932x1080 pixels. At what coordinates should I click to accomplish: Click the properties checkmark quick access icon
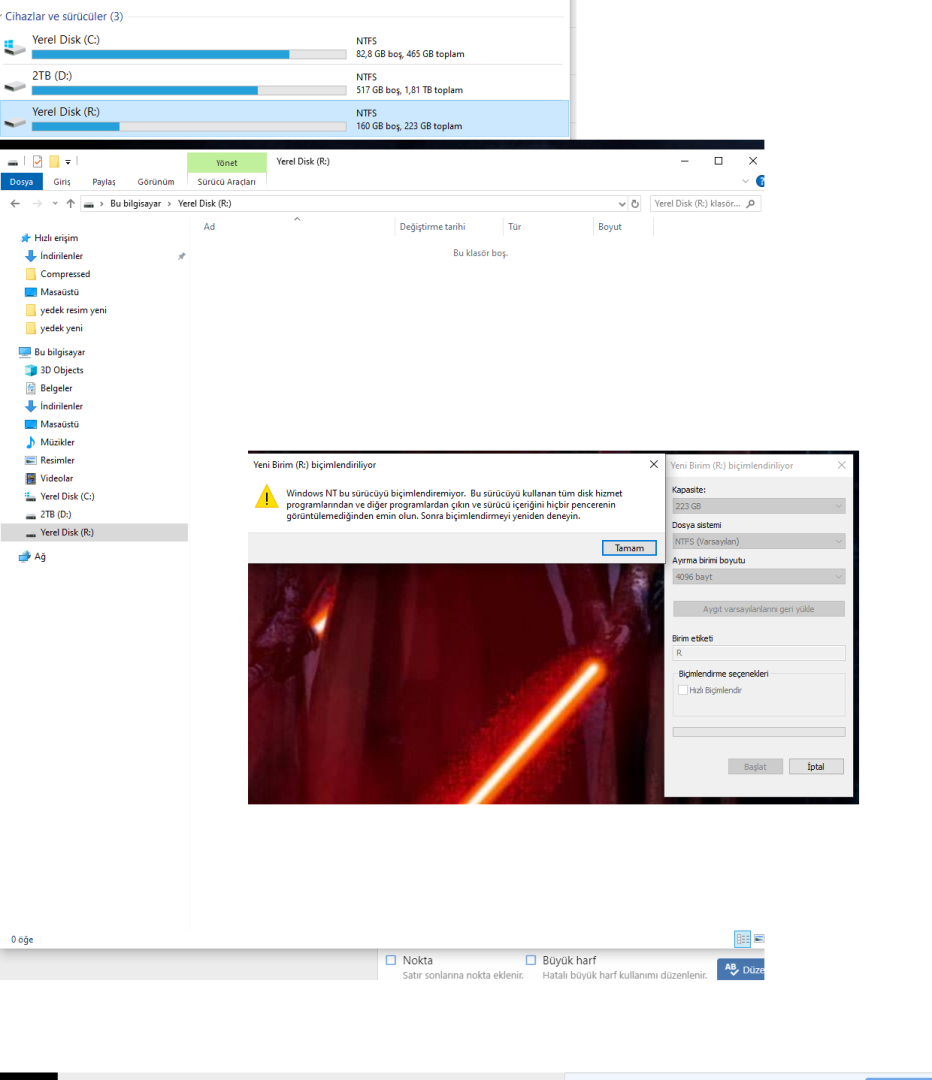click(37, 162)
